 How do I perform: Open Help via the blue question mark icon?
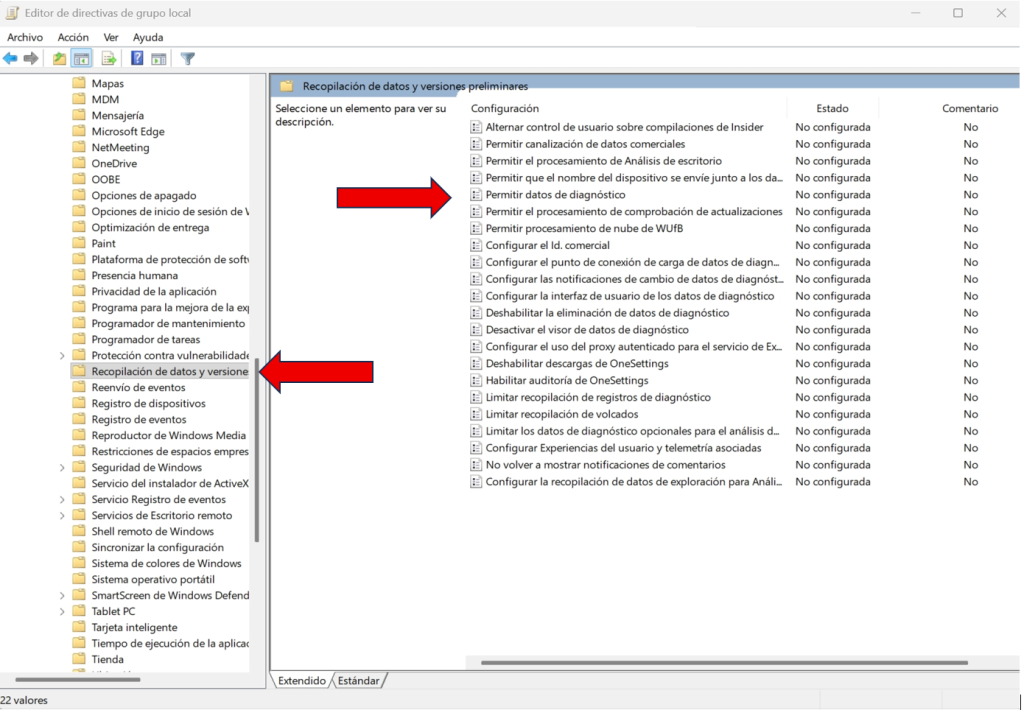click(135, 58)
